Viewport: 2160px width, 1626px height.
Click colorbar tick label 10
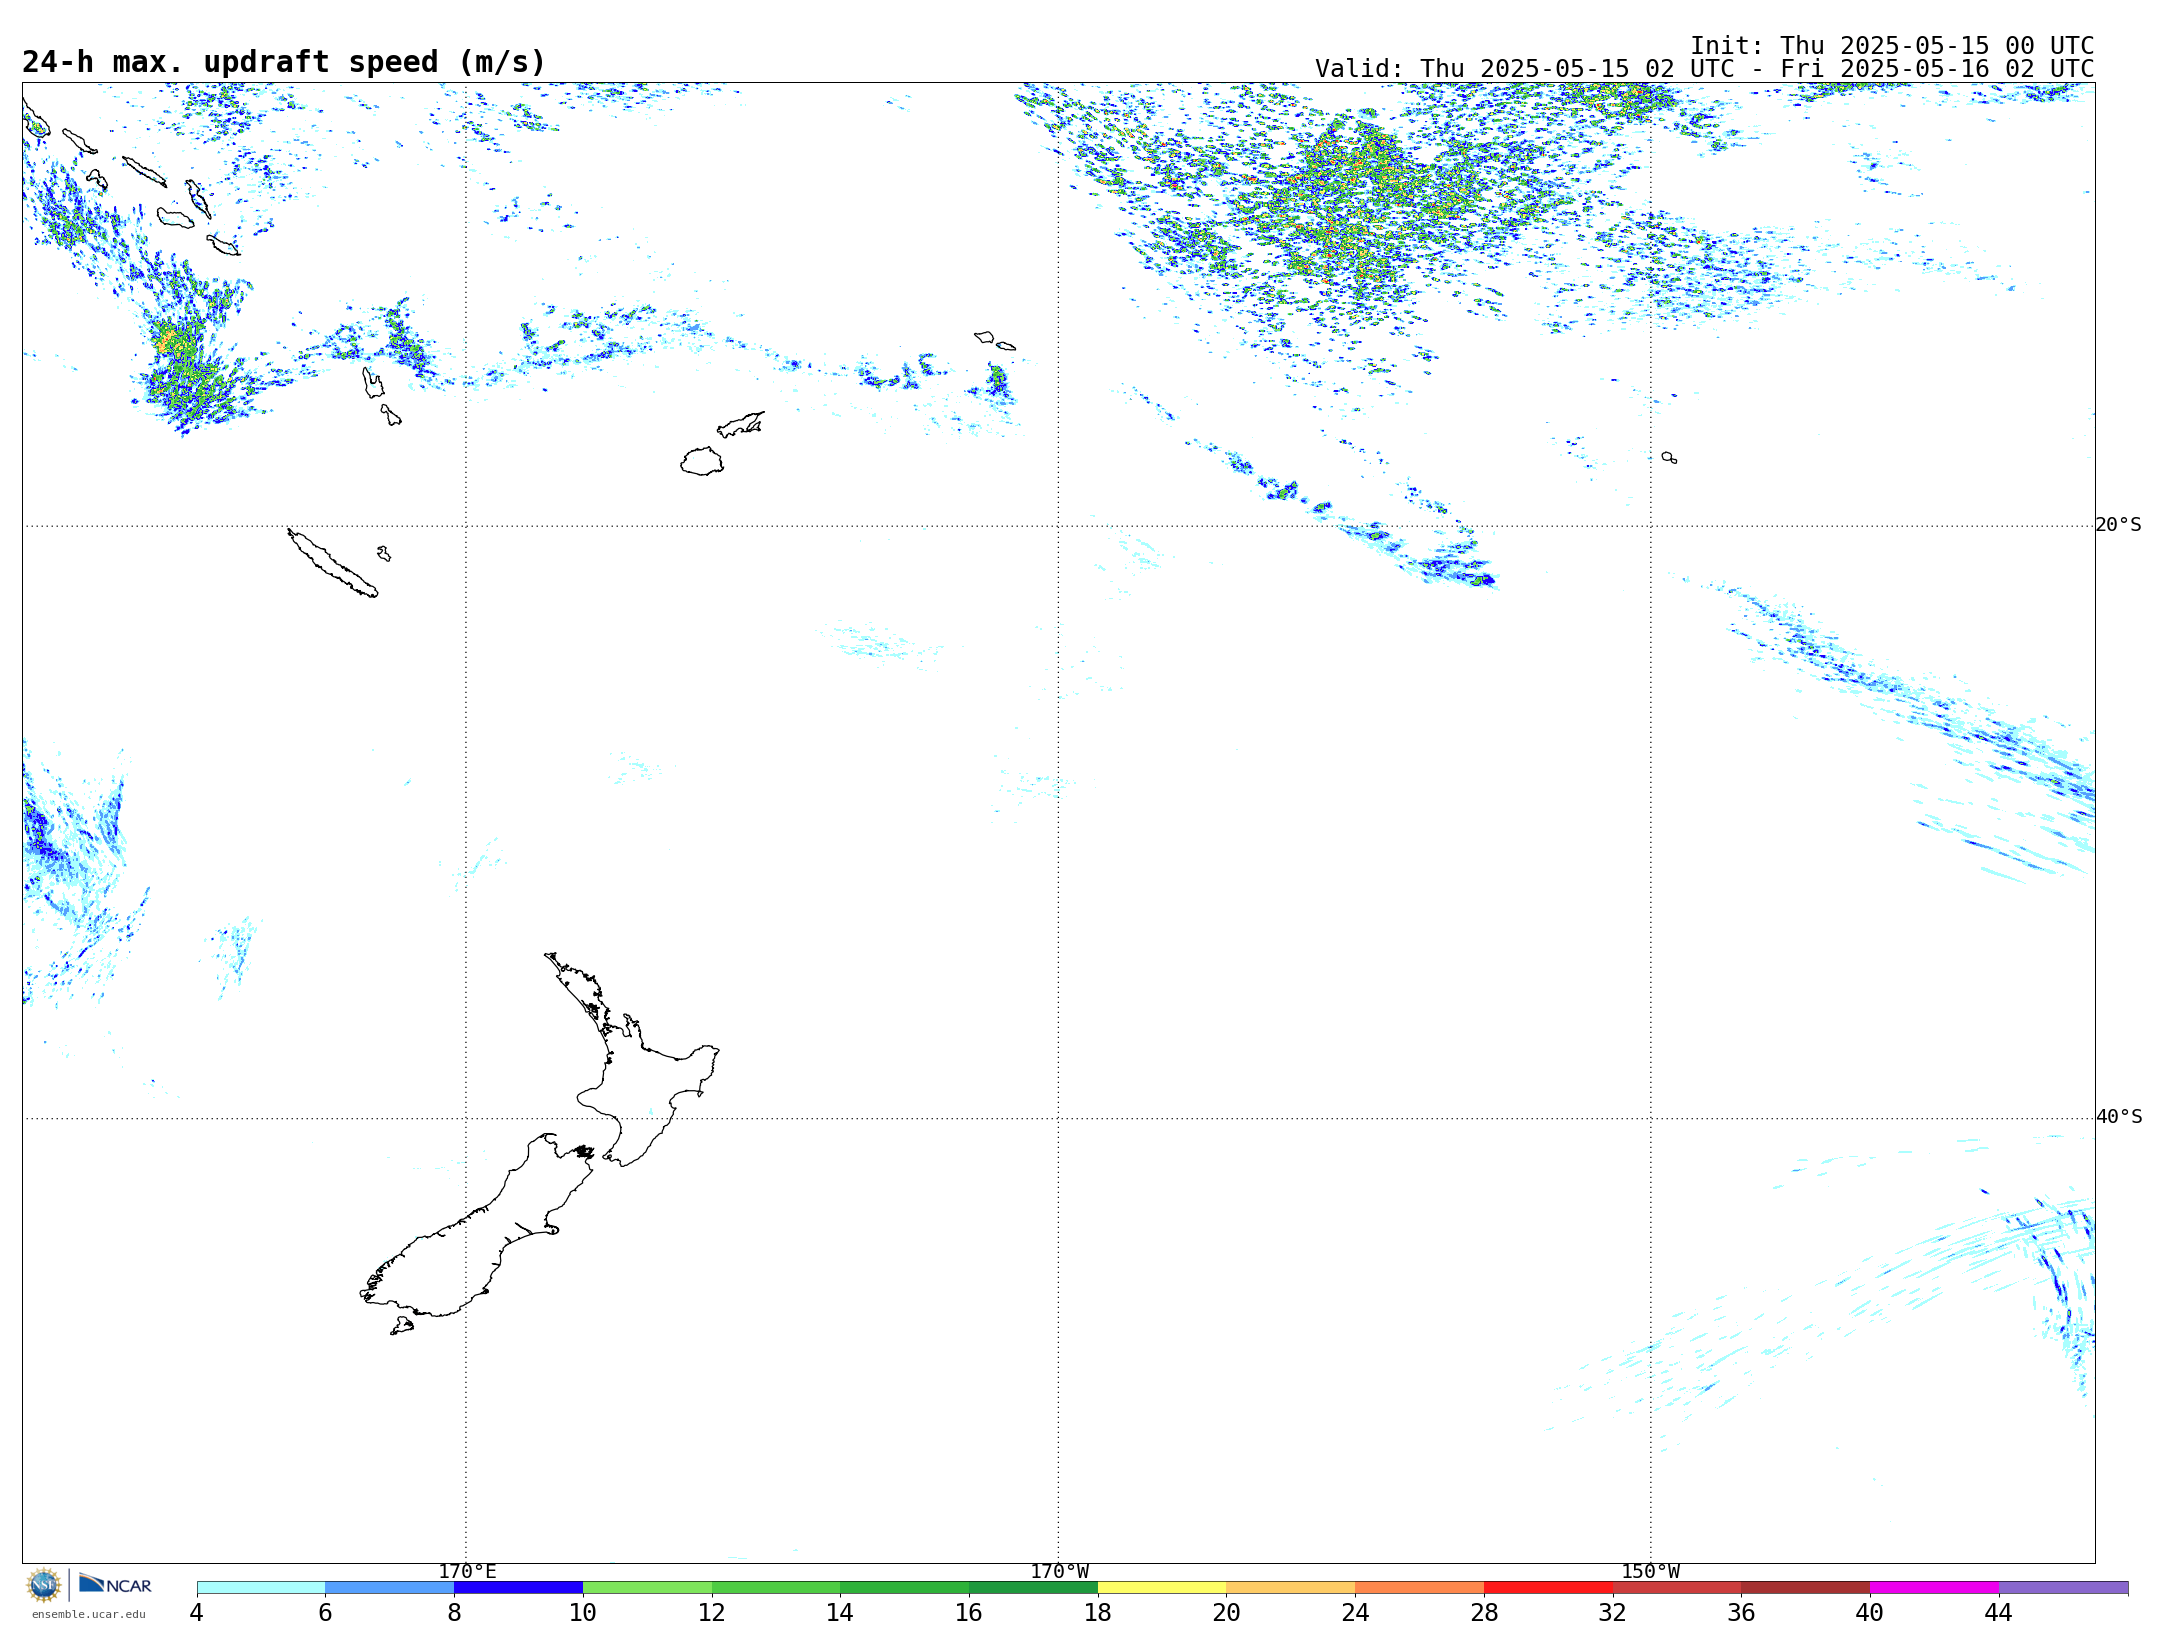point(582,1612)
